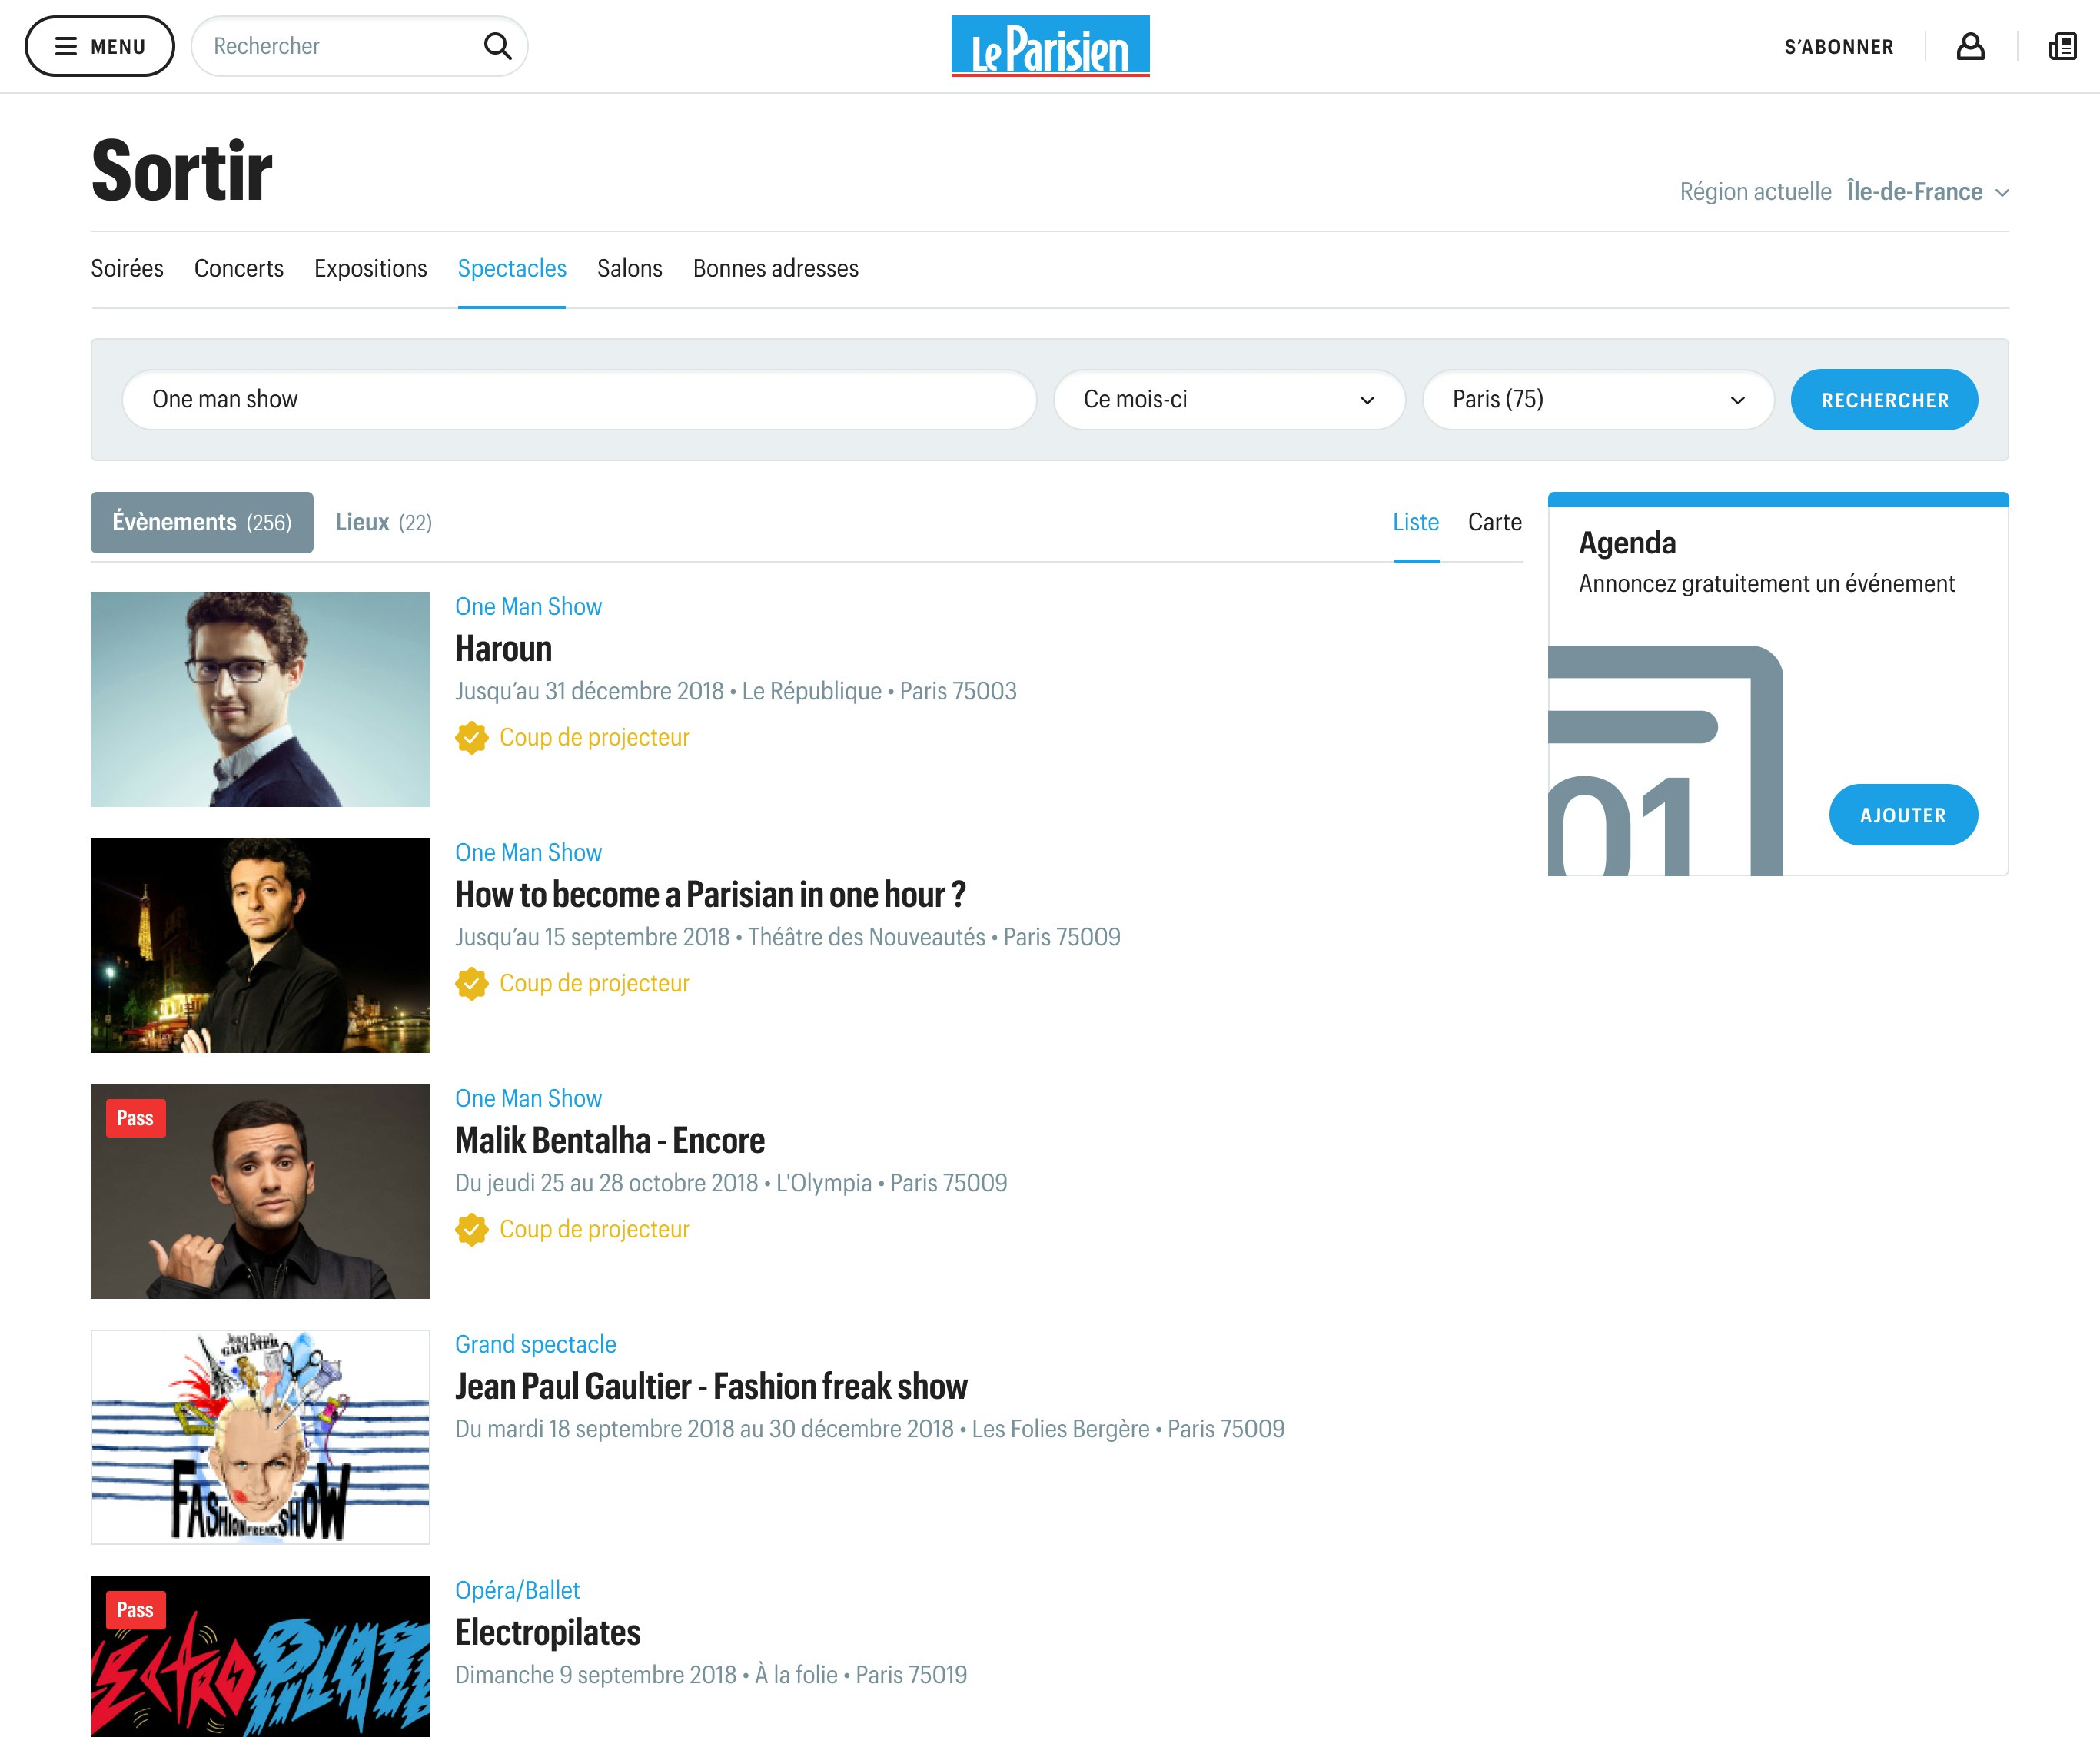Open the hamburger MENU button
The image size is (2100, 1737).
coord(100,46)
